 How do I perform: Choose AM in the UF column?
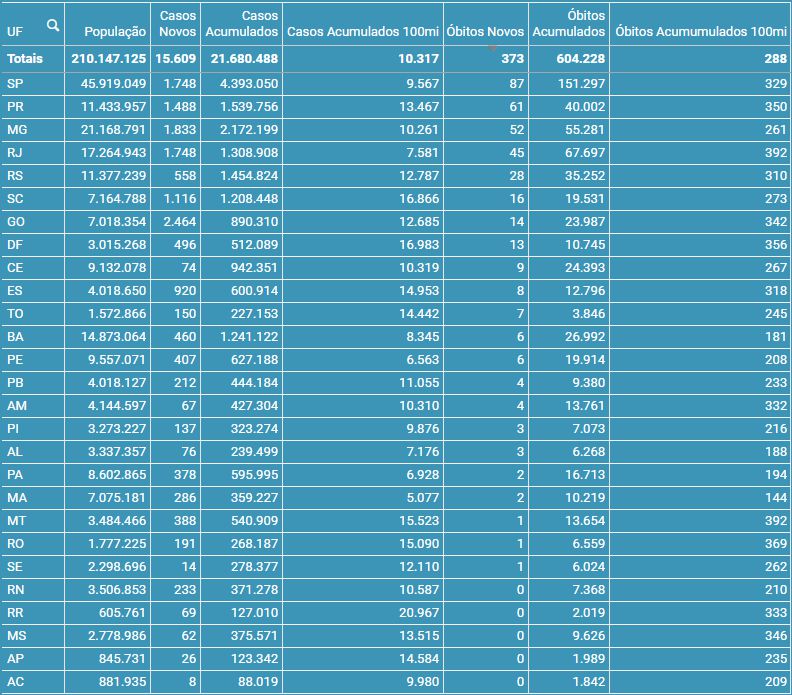point(16,405)
